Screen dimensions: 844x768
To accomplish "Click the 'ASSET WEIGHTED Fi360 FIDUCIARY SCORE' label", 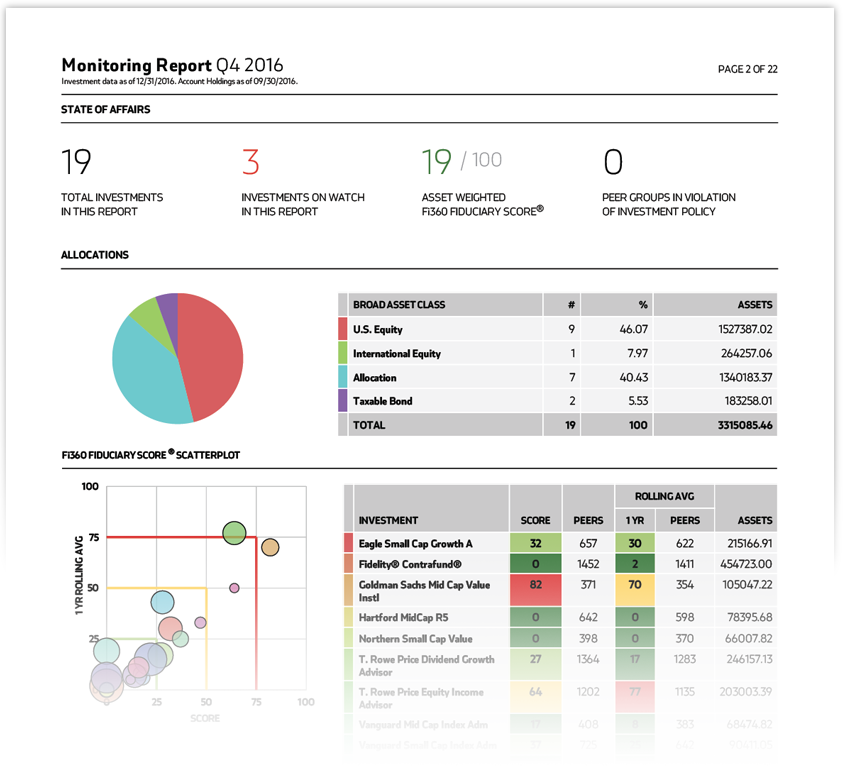I will pyautogui.click(x=482, y=205).
